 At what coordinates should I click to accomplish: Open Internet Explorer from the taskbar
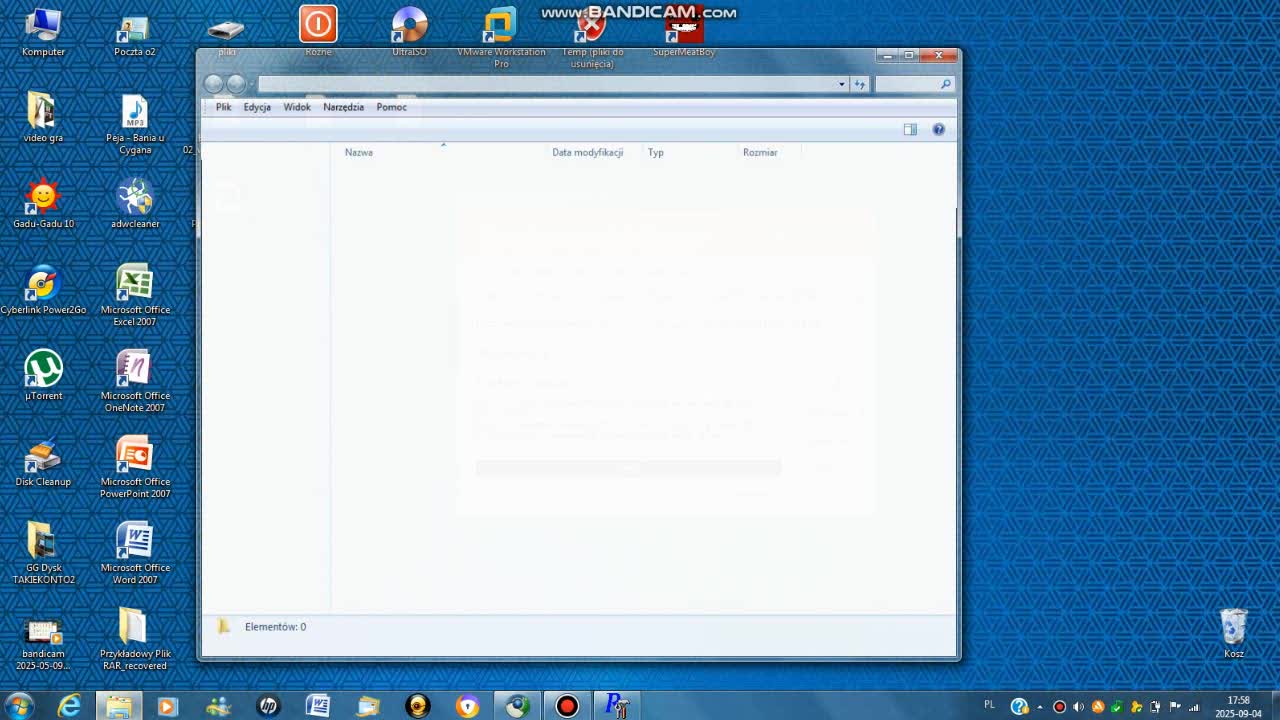coord(69,706)
